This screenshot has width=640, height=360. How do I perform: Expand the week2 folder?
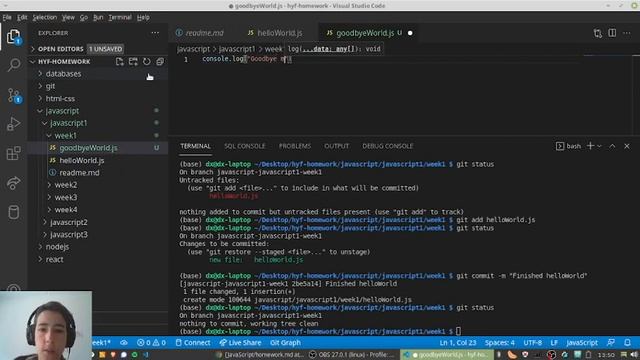[66, 185]
